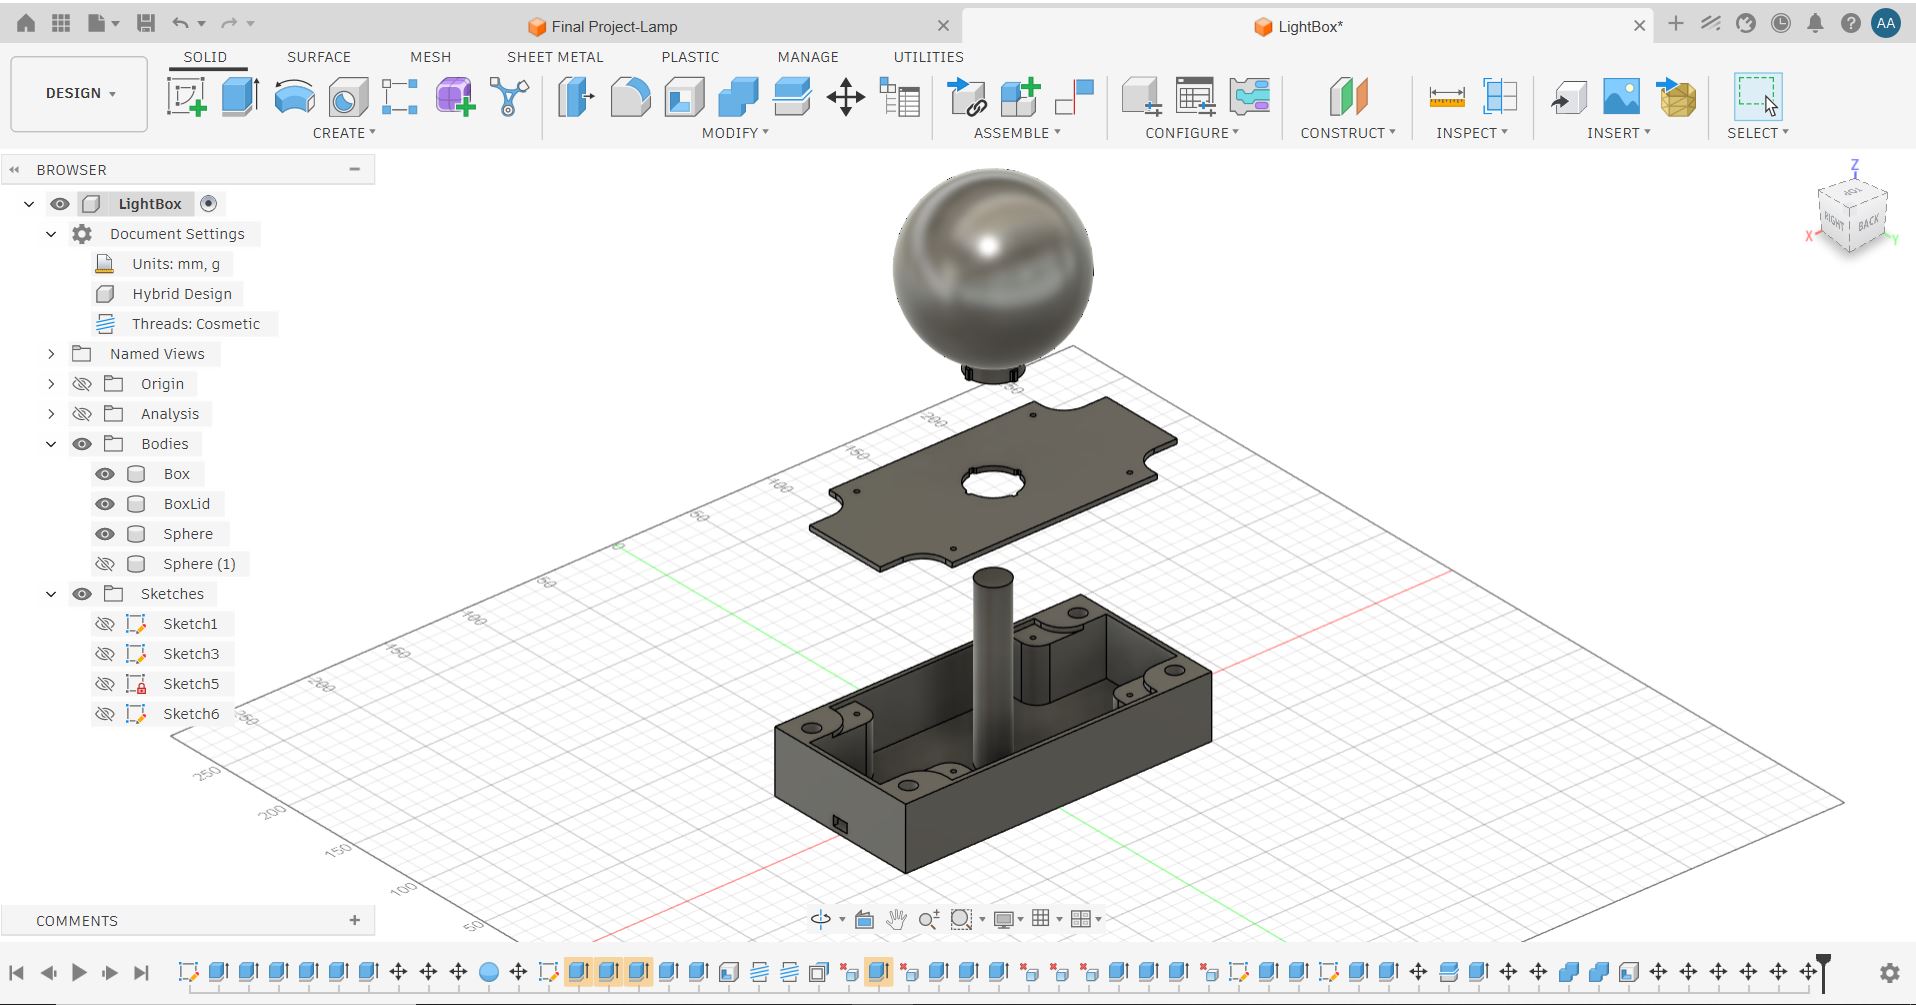Show the Sphere (1) body
This screenshot has height=1005, width=1916.
pos(105,564)
